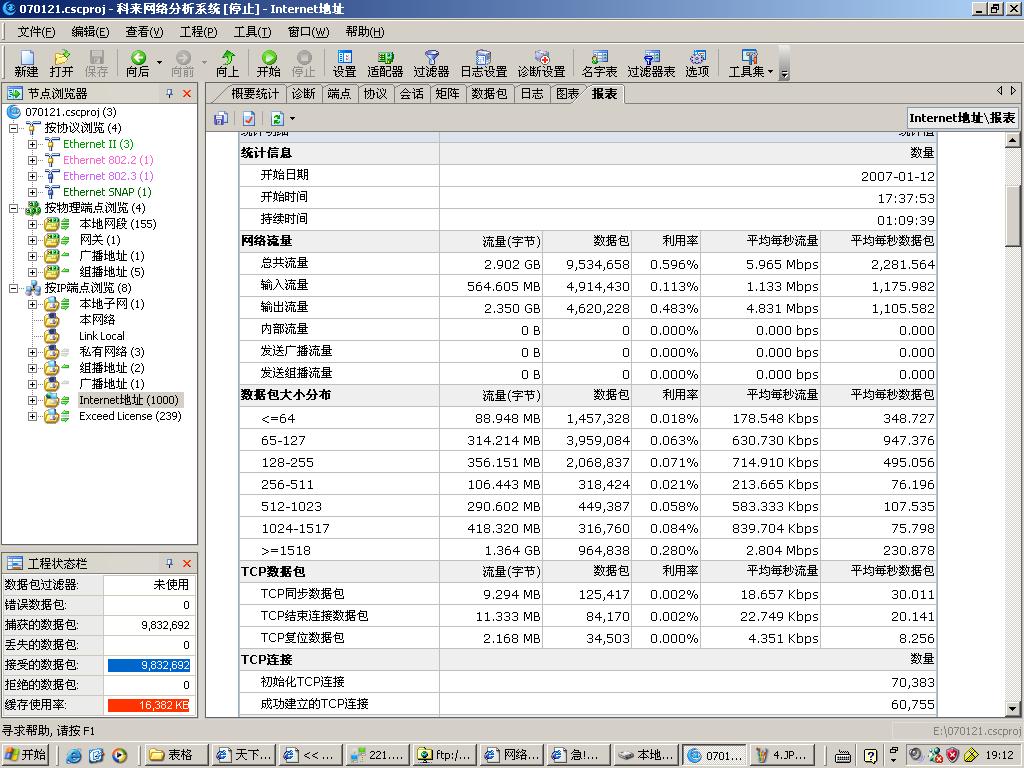Open the 适配器 adapter settings icon
Viewport: 1024px width, 768px height.
385,63
